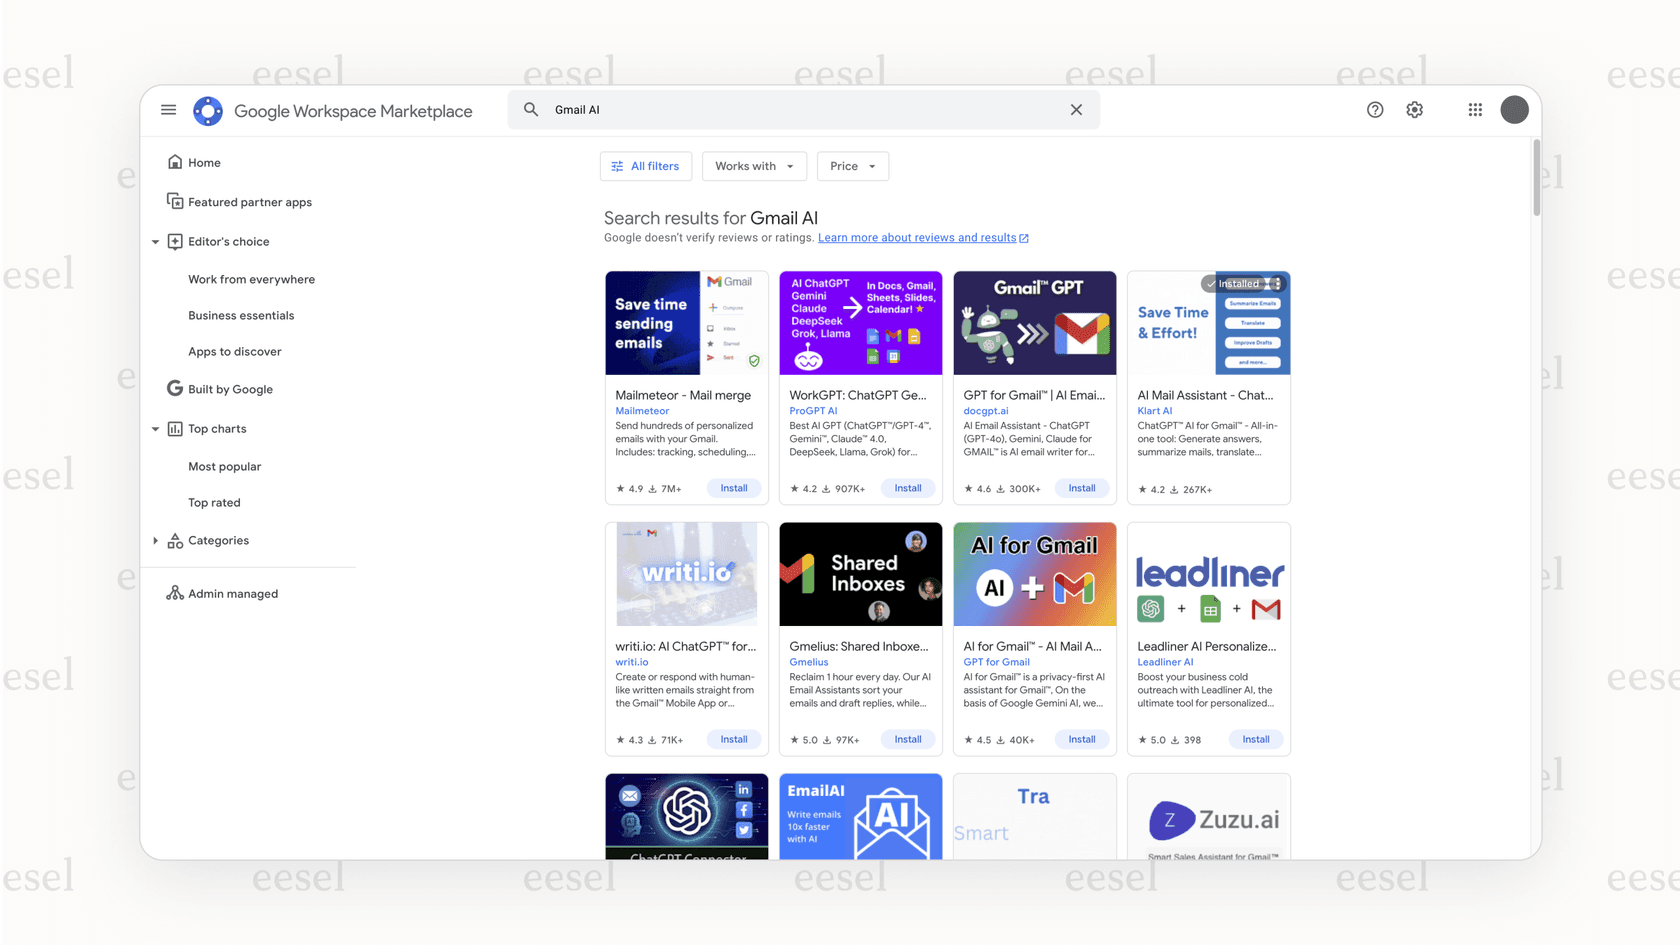1680x945 pixels.
Task: Open the Admin managed section
Action: 174,593
